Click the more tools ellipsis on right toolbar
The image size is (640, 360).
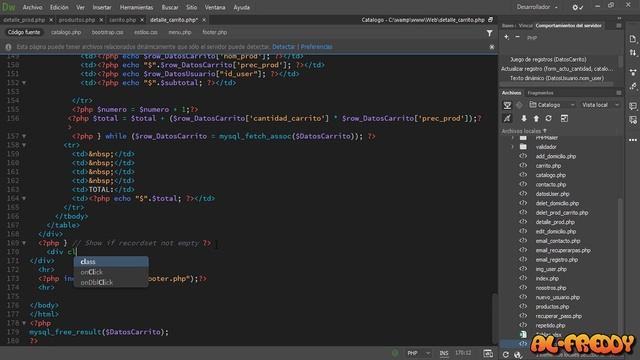click(633, 140)
